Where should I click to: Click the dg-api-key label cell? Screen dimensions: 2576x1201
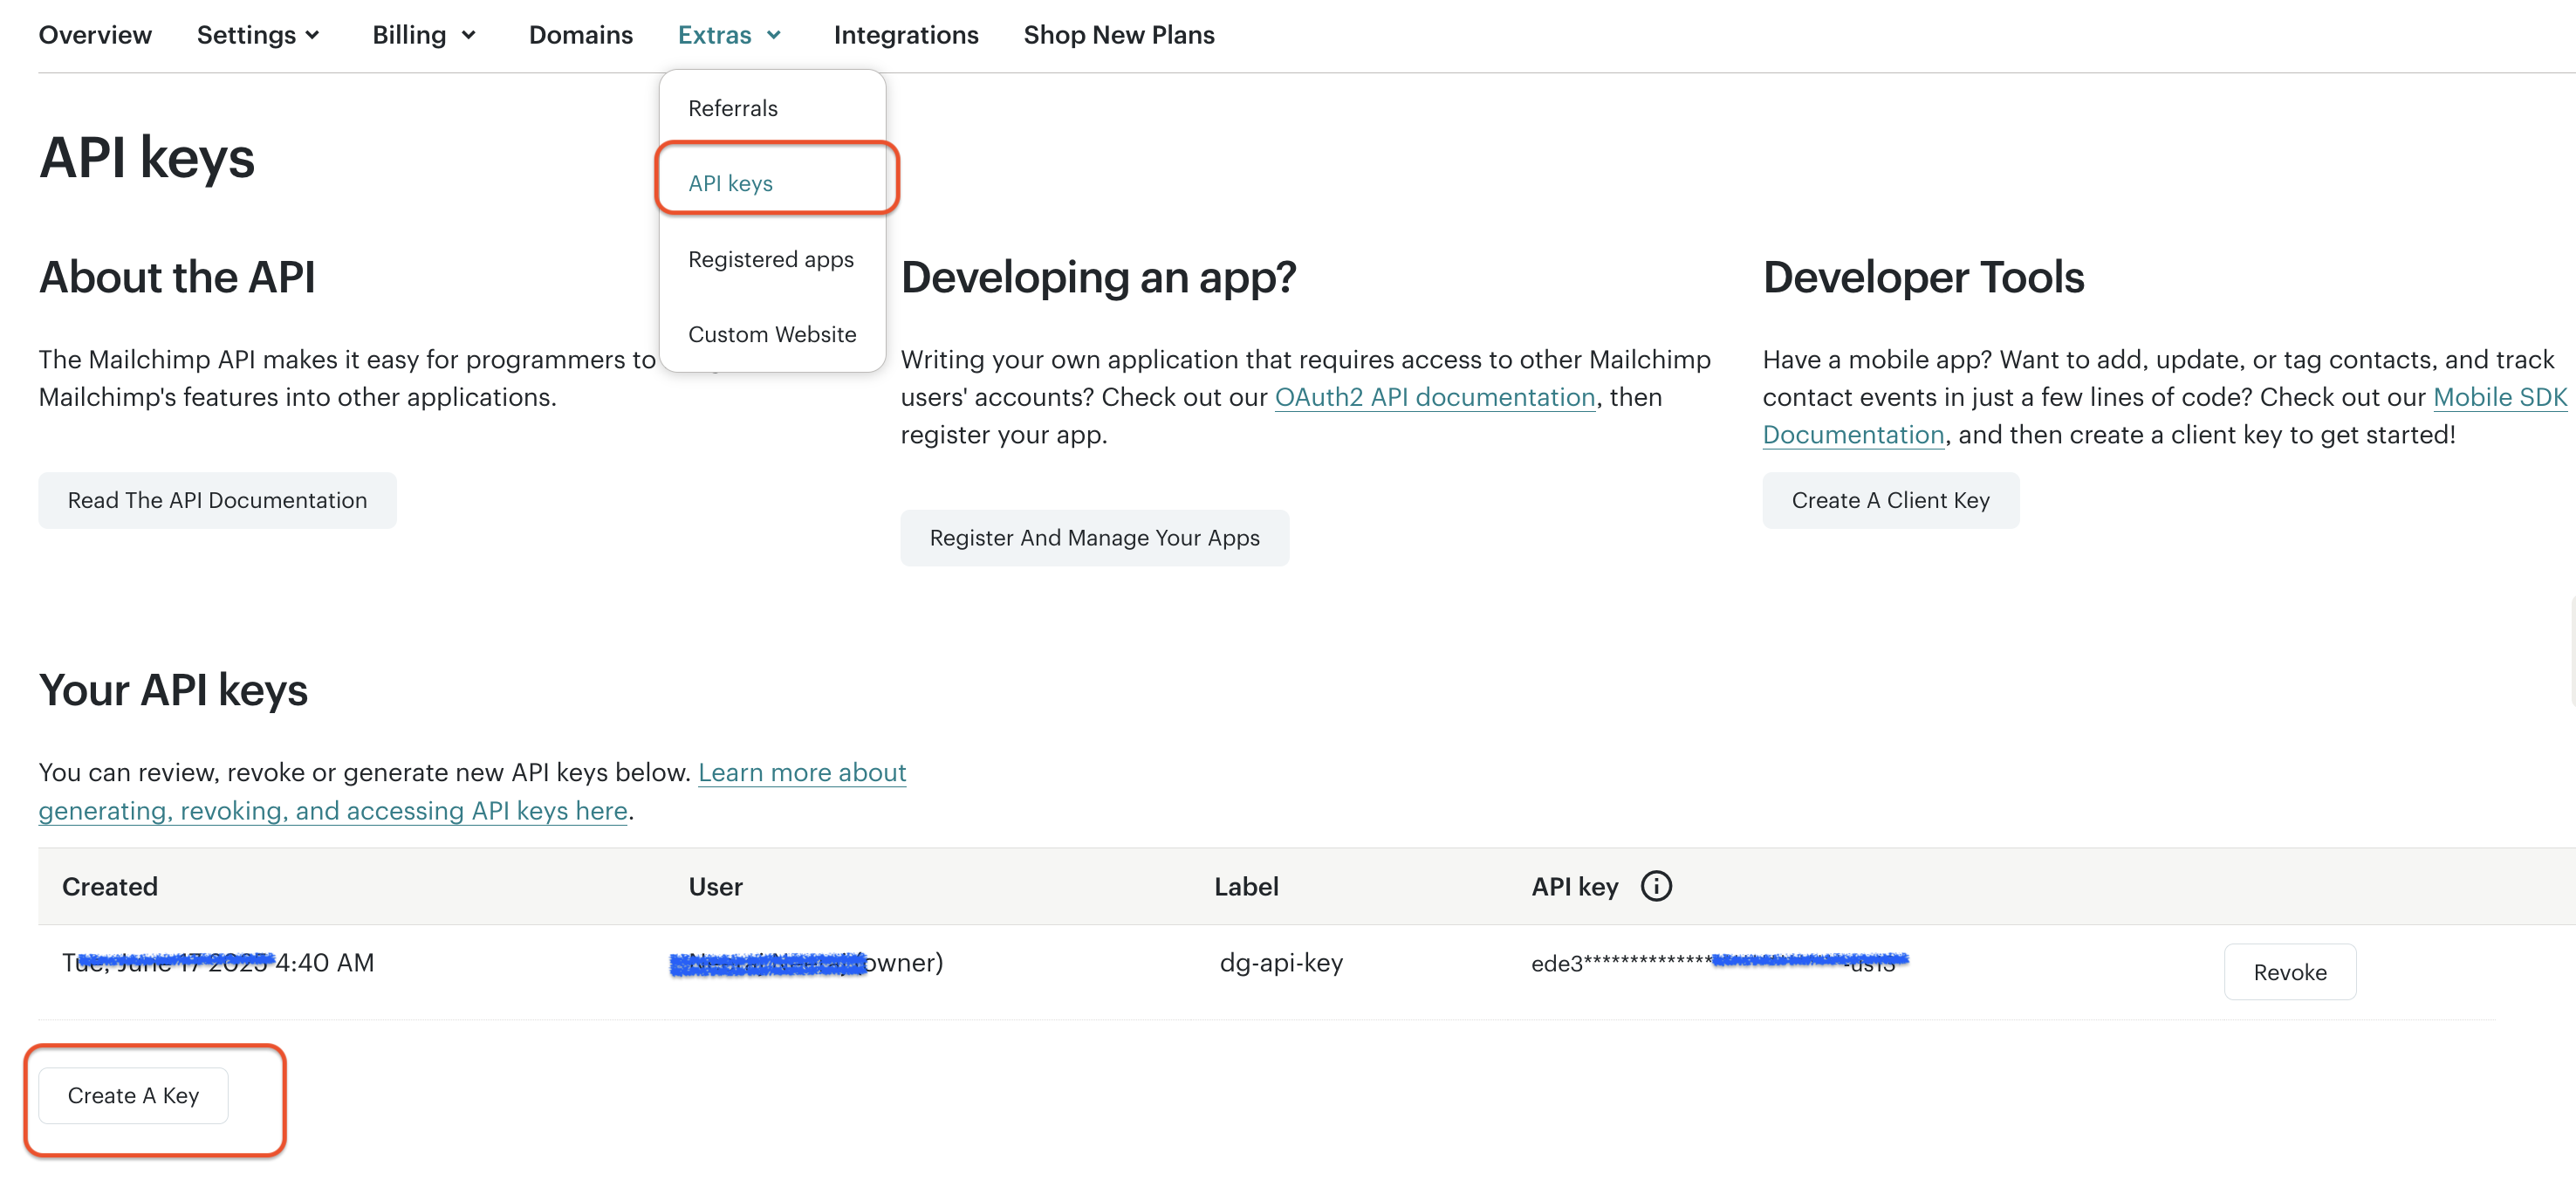[1281, 963]
